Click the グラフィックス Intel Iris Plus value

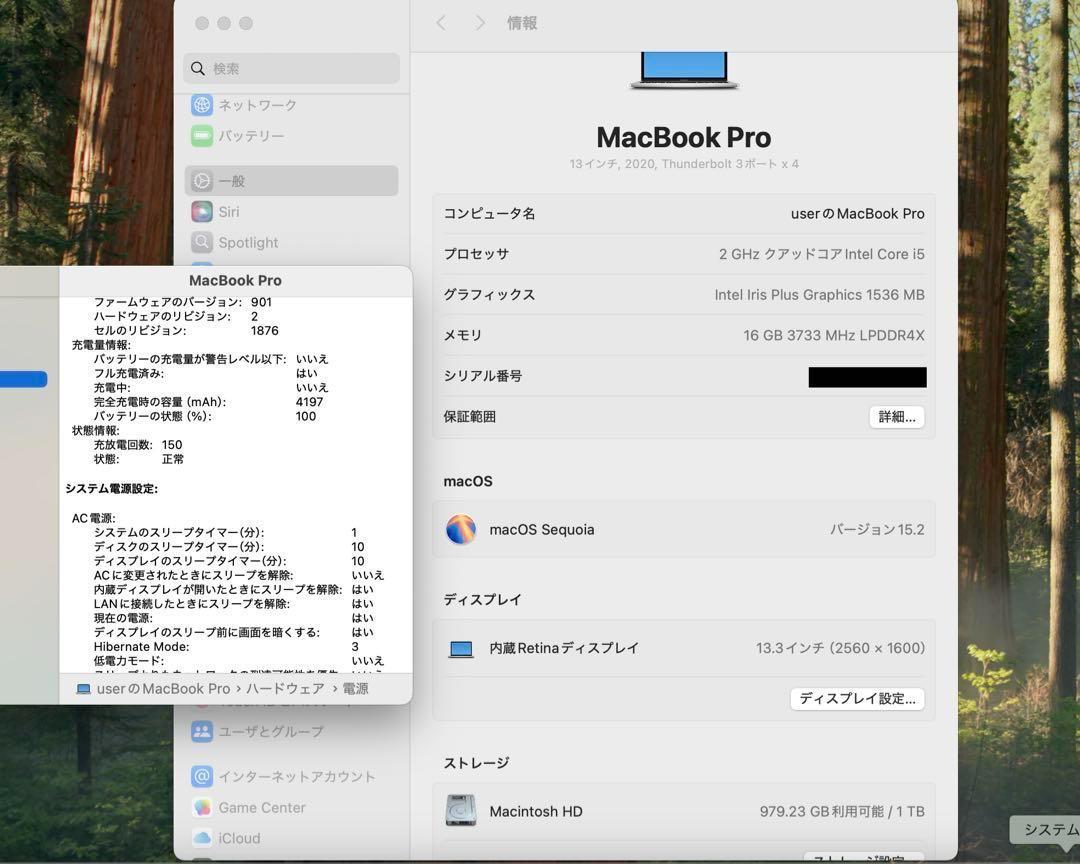click(x=820, y=295)
